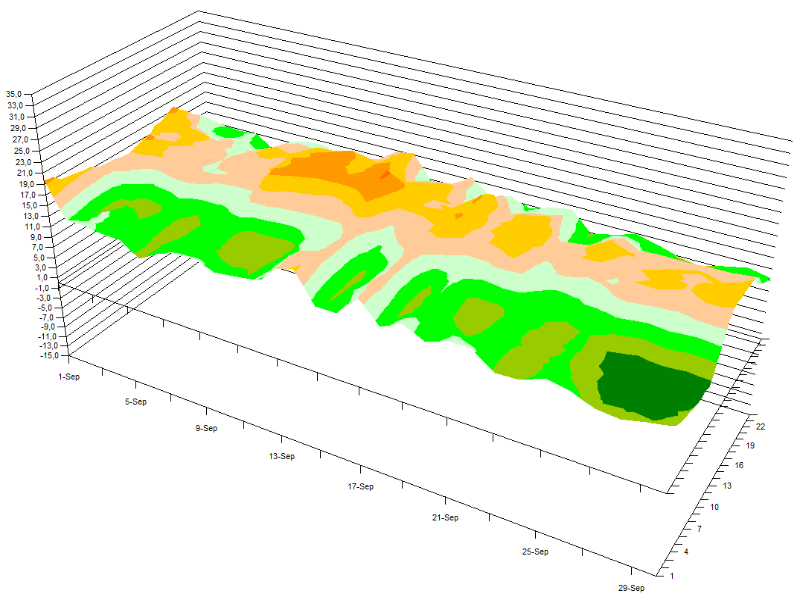The width and height of the screenshot is (800, 600).
Task: Click the 25-Sep date axis label
Action: [x=535, y=551]
